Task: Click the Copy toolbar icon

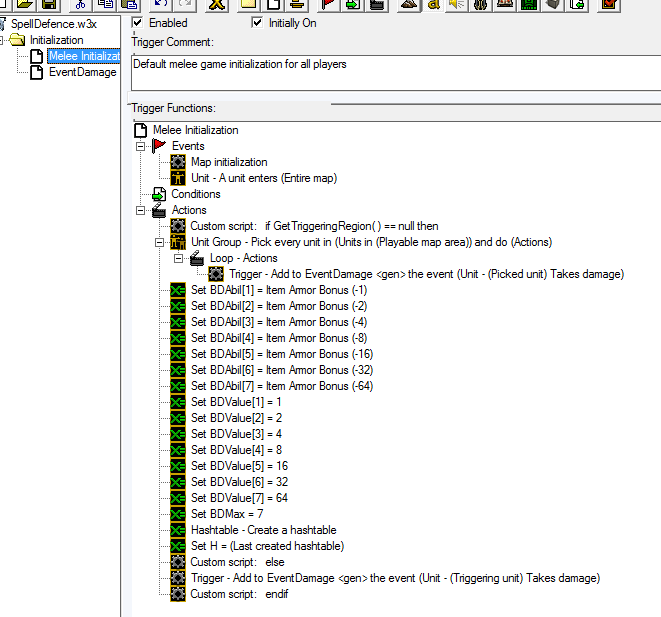Action: 105,4
